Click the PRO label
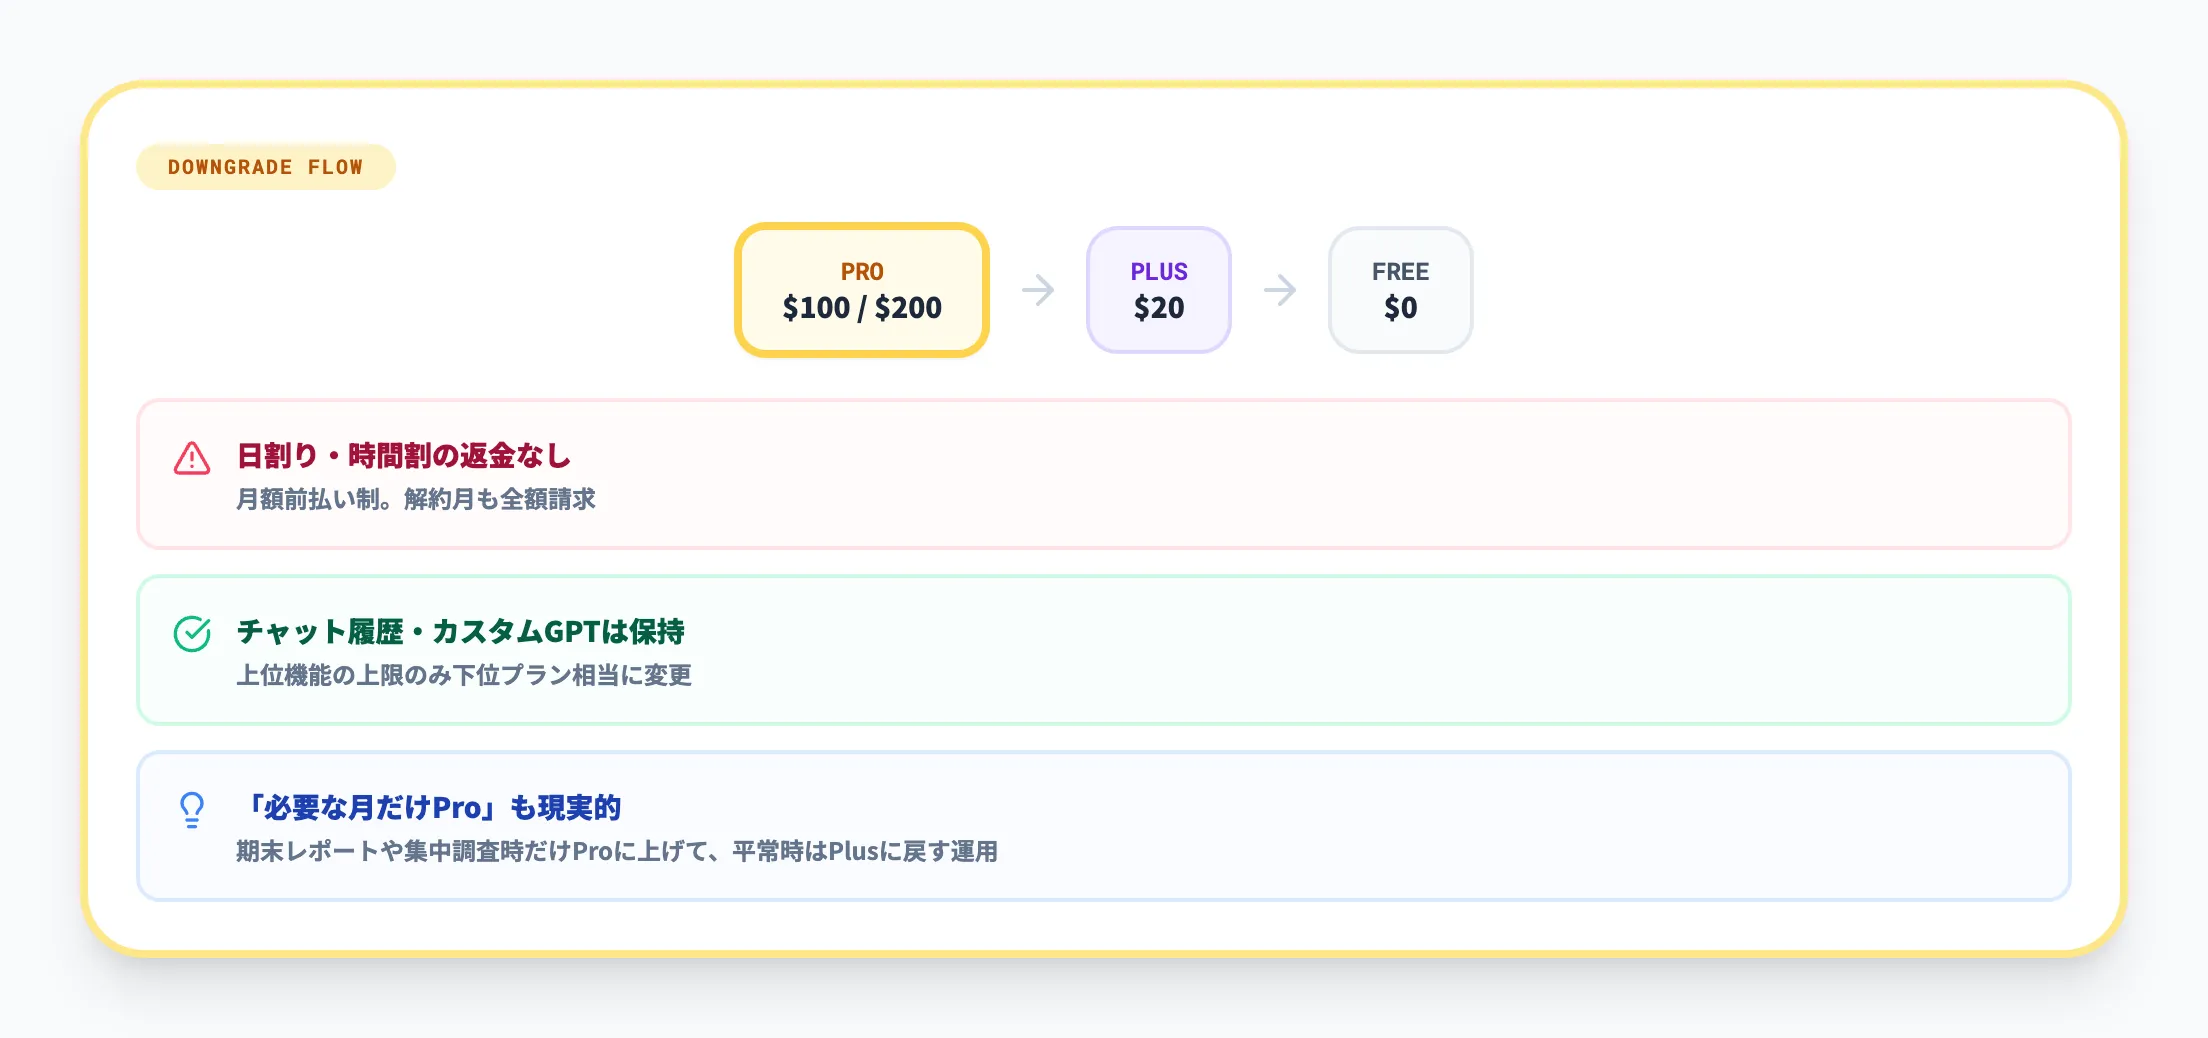The width and height of the screenshot is (2208, 1038). 862,272
